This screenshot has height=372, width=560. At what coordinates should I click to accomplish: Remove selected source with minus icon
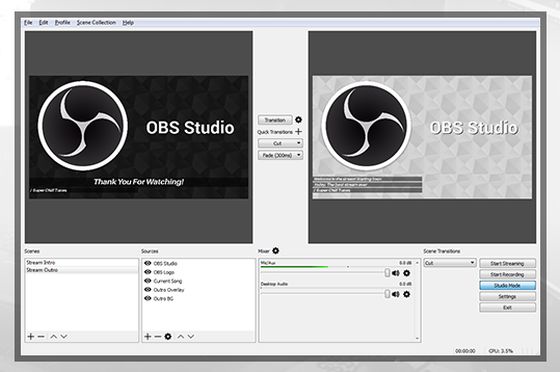click(158, 336)
